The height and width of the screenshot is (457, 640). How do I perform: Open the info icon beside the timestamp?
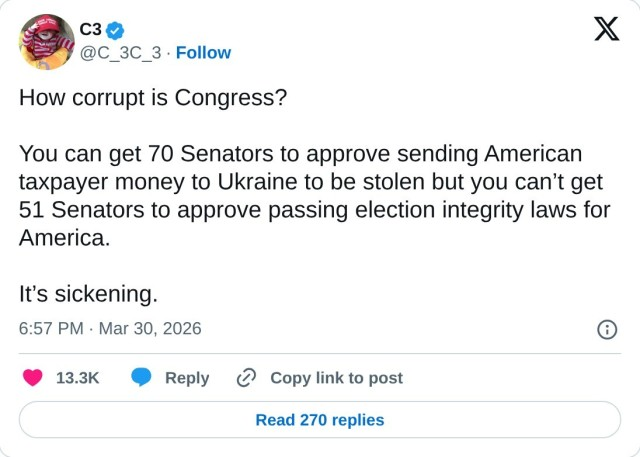[606, 329]
